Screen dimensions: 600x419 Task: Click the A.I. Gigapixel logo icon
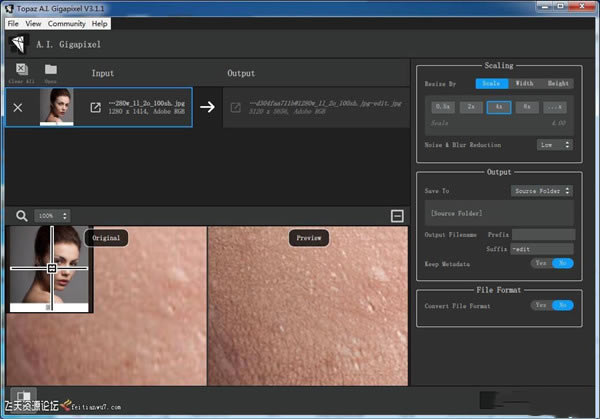18,43
